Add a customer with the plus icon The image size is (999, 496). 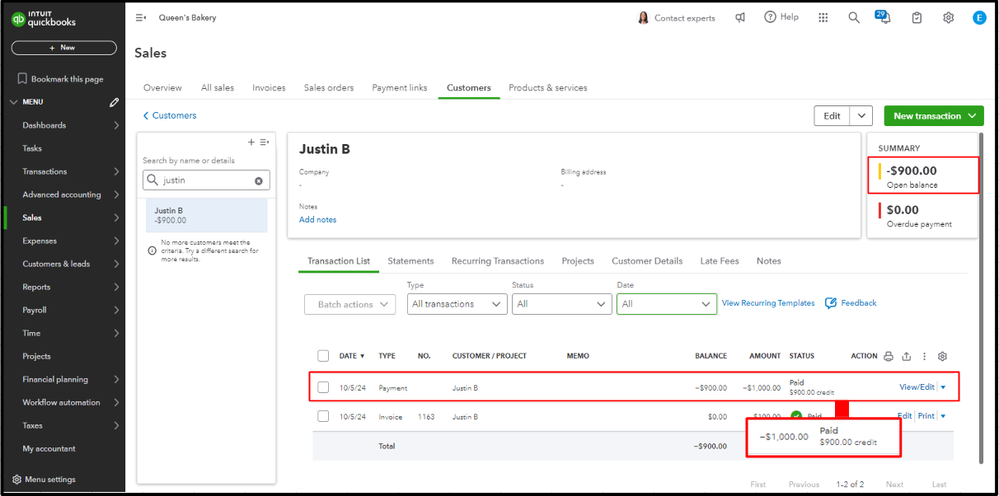(x=251, y=142)
